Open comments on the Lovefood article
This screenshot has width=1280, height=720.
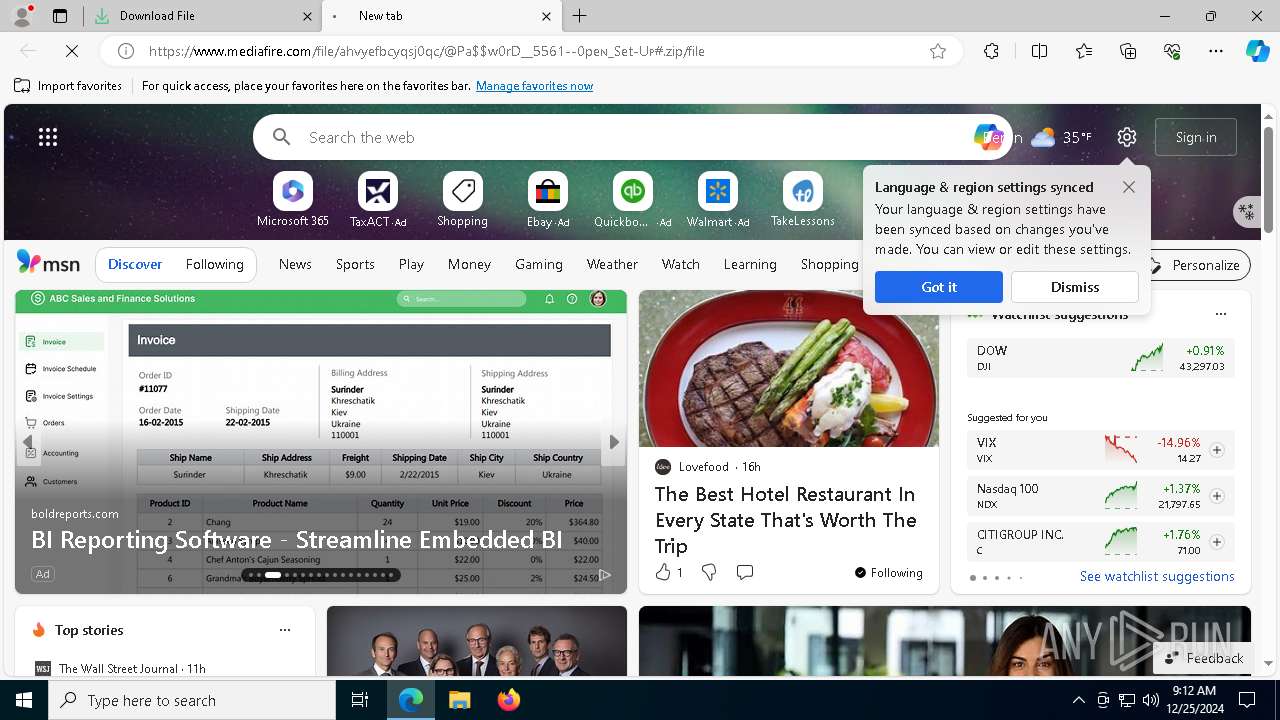[745, 572]
